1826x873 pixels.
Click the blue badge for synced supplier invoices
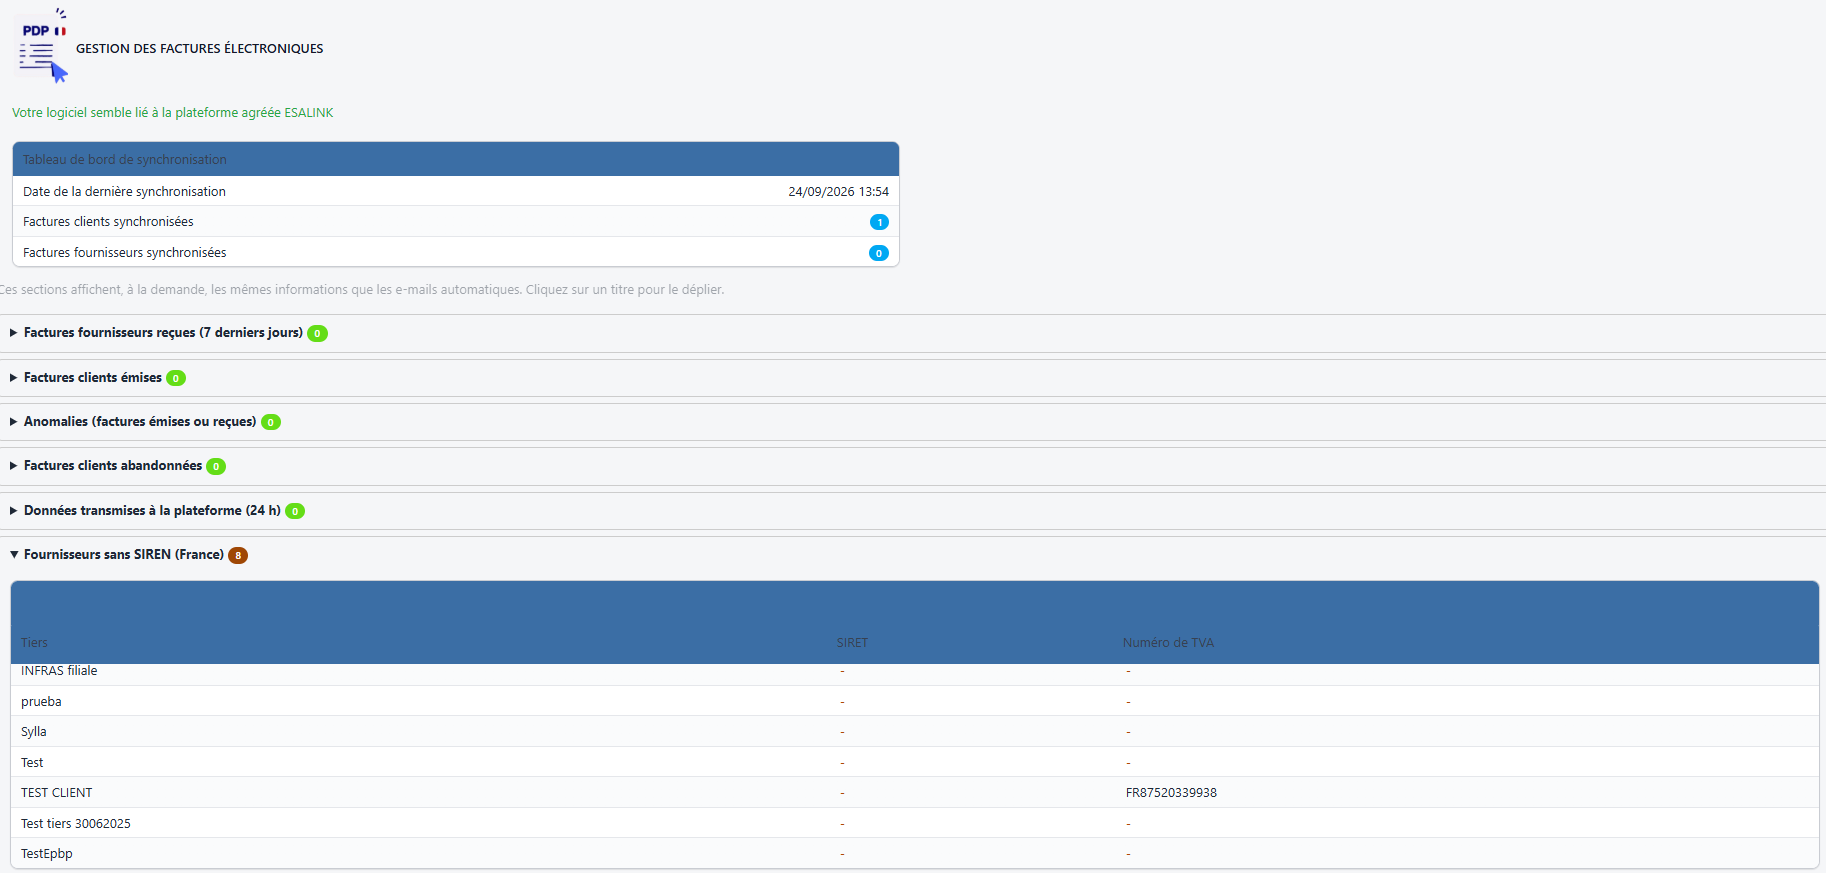click(x=879, y=253)
